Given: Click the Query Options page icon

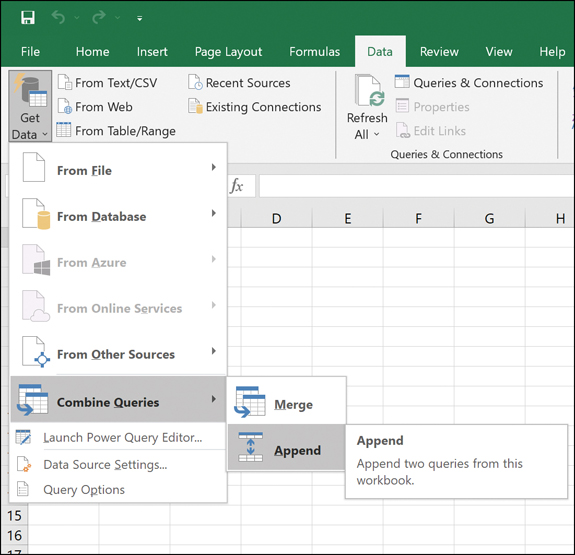Looking at the screenshot, I should pyautogui.click(x=23, y=489).
